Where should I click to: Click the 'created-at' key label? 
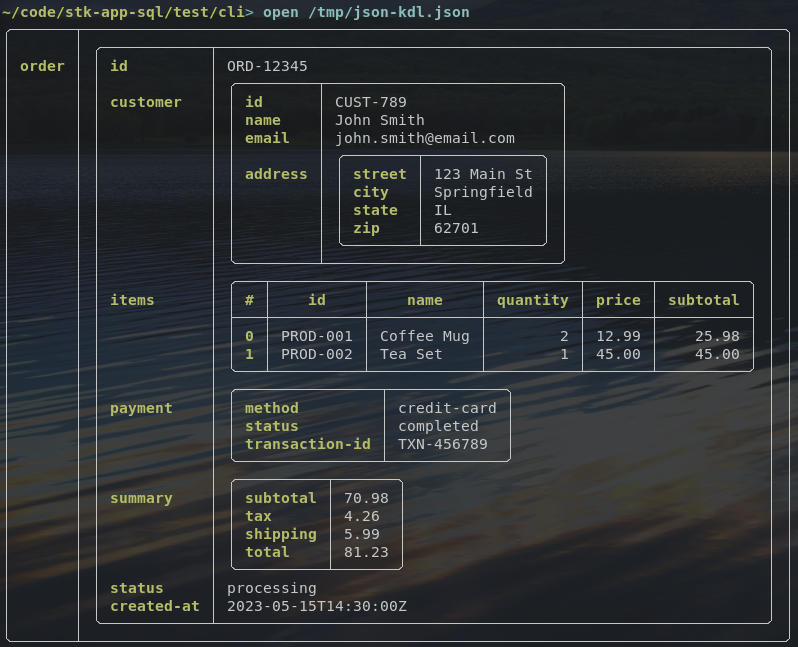[x=155, y=606]
